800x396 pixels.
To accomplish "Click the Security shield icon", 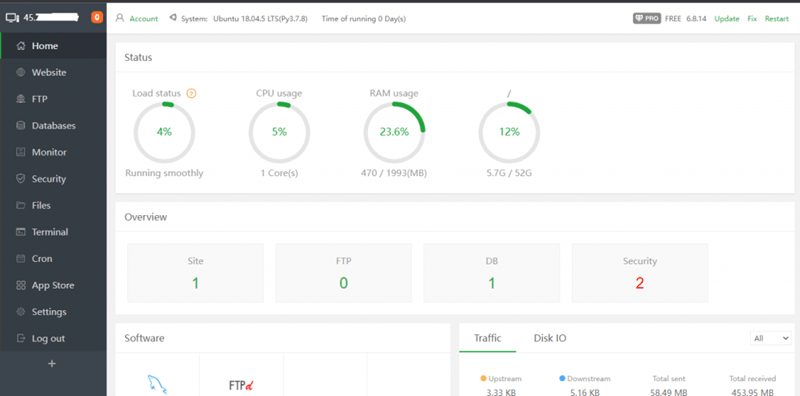I will [21, 179].
